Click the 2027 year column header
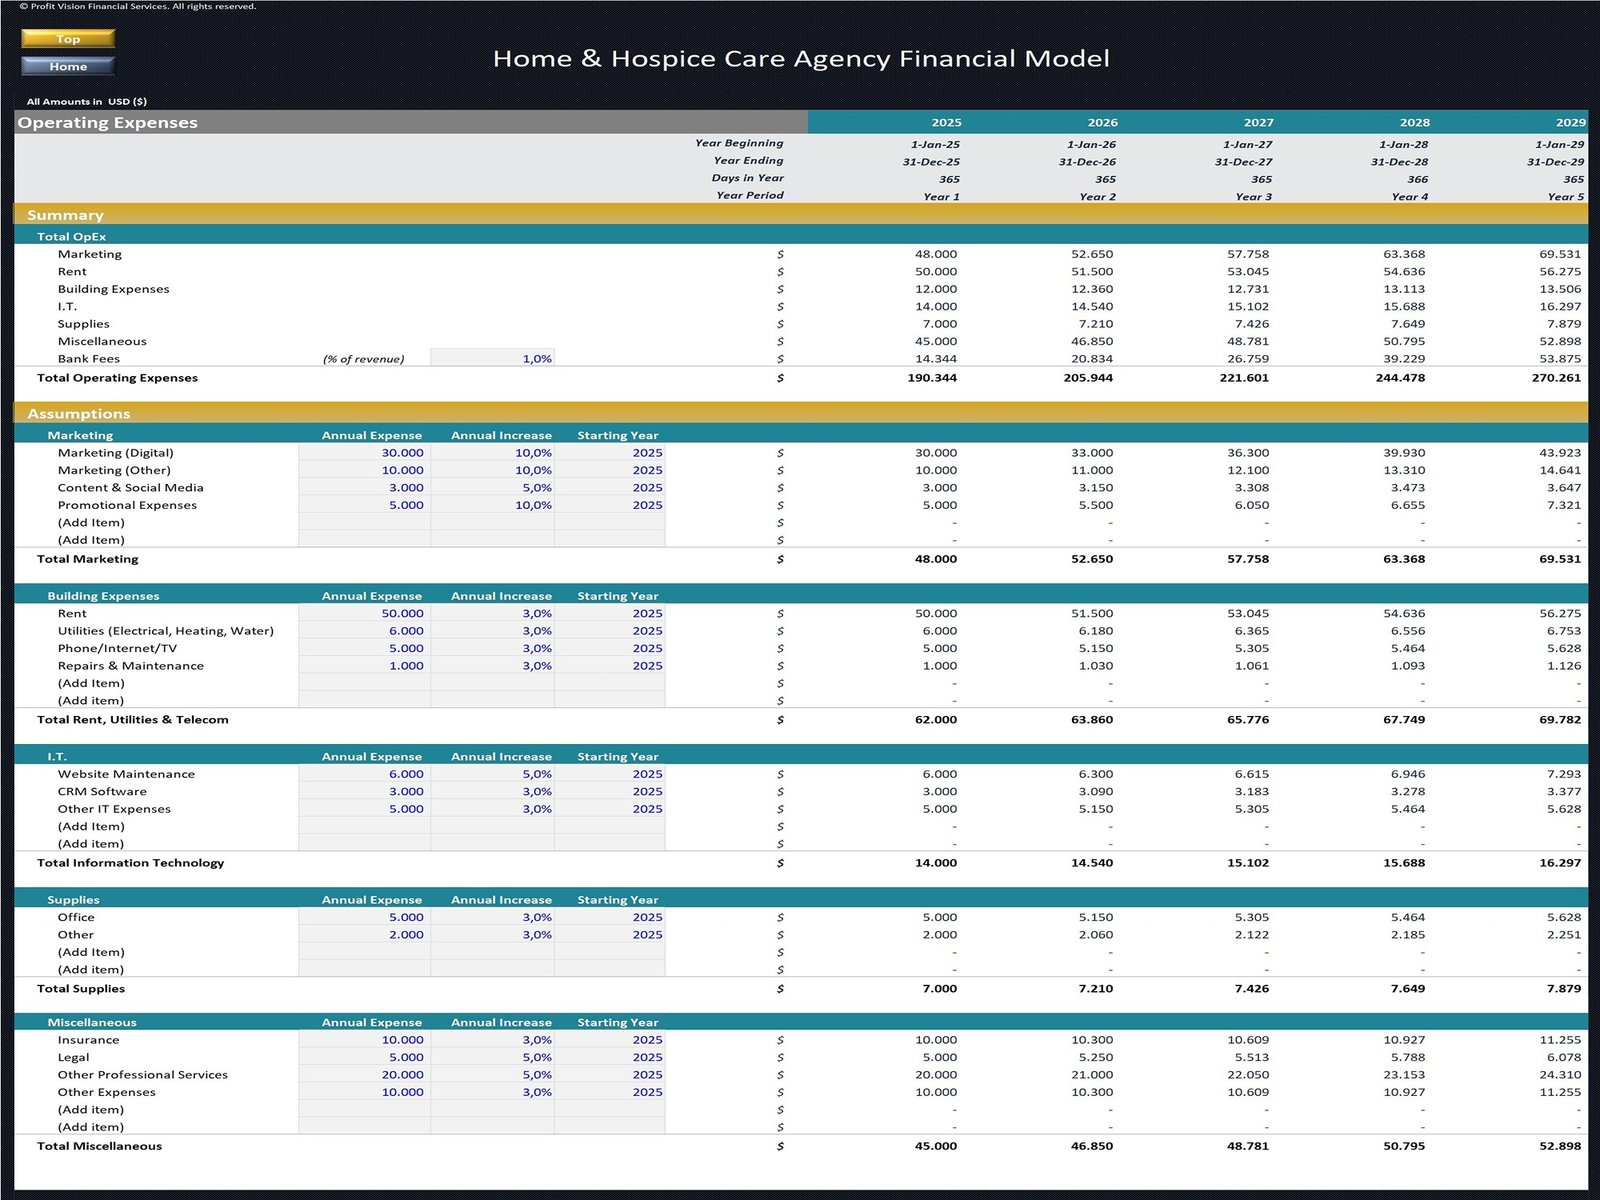 [x=1258, y=122]
